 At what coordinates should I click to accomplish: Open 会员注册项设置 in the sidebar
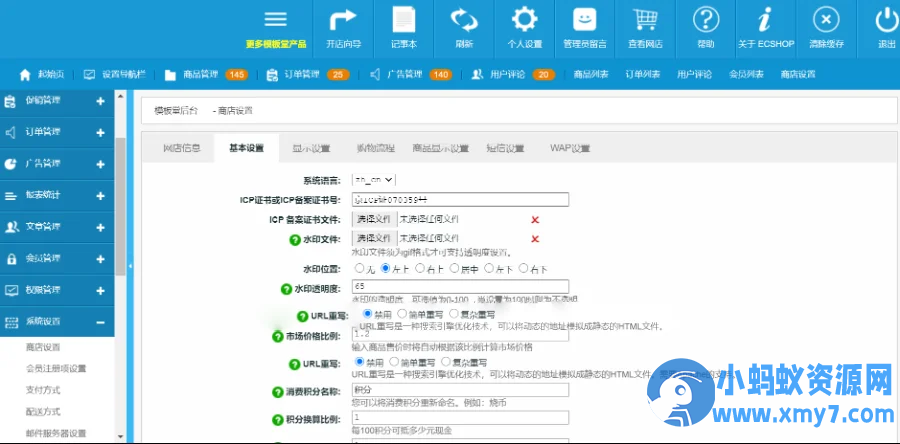pos(56,369)
